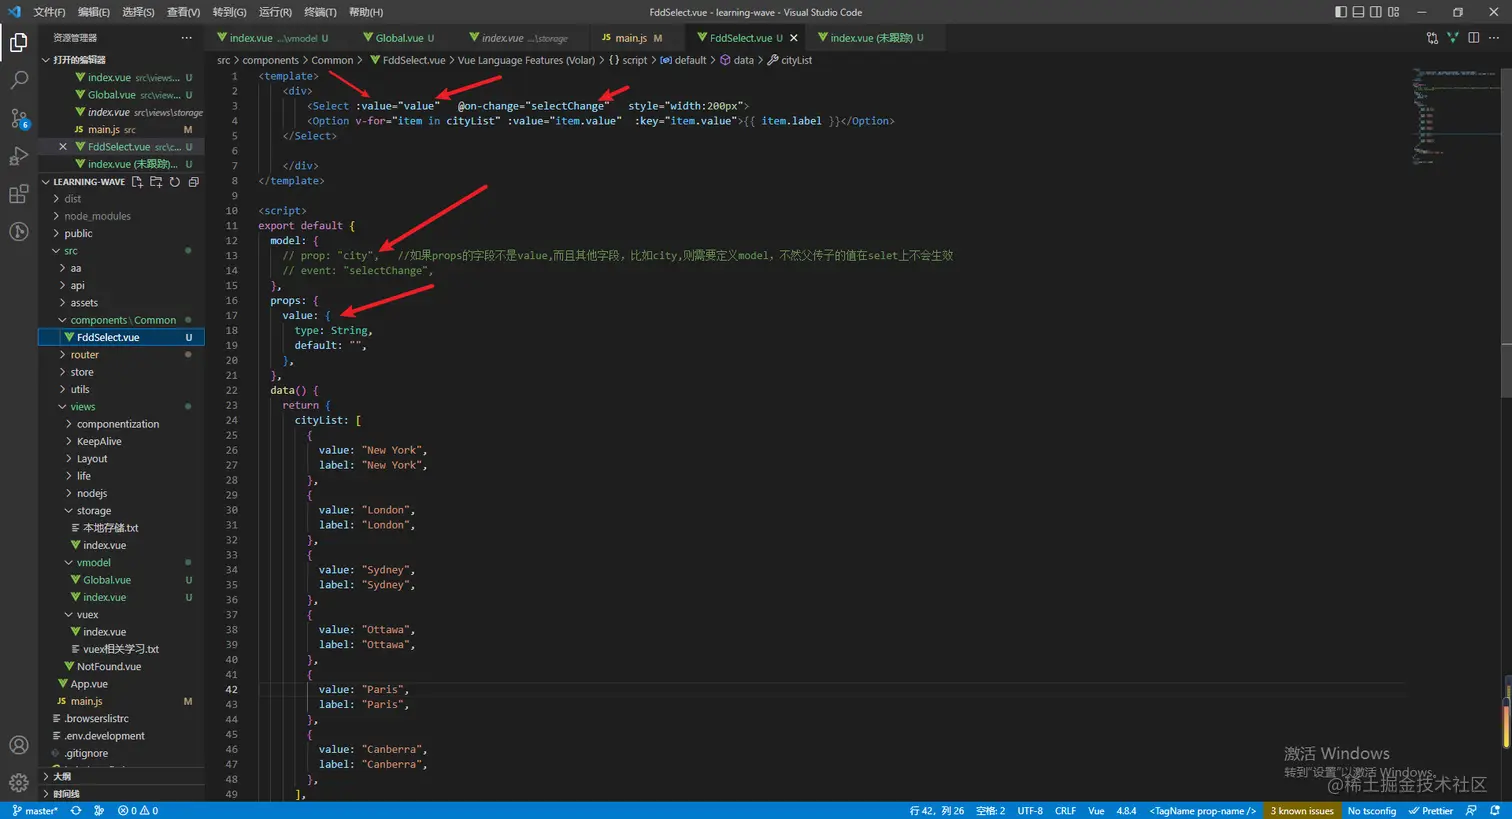Change UTF-8 encoding in status bar

point(1030,811)
